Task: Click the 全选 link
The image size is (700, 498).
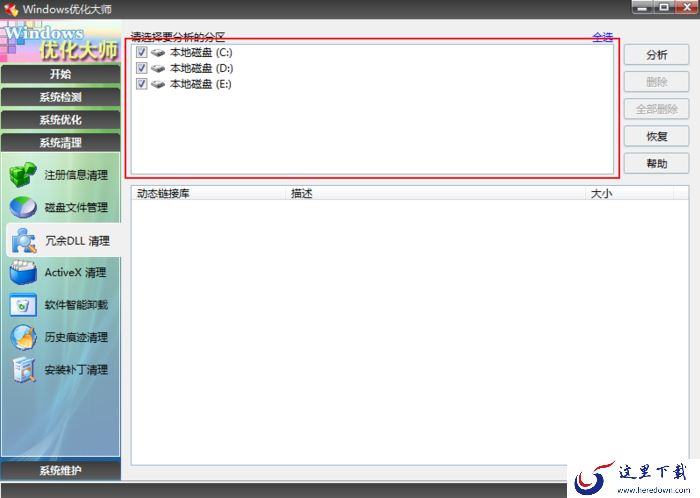Action: tap(603, 37)
